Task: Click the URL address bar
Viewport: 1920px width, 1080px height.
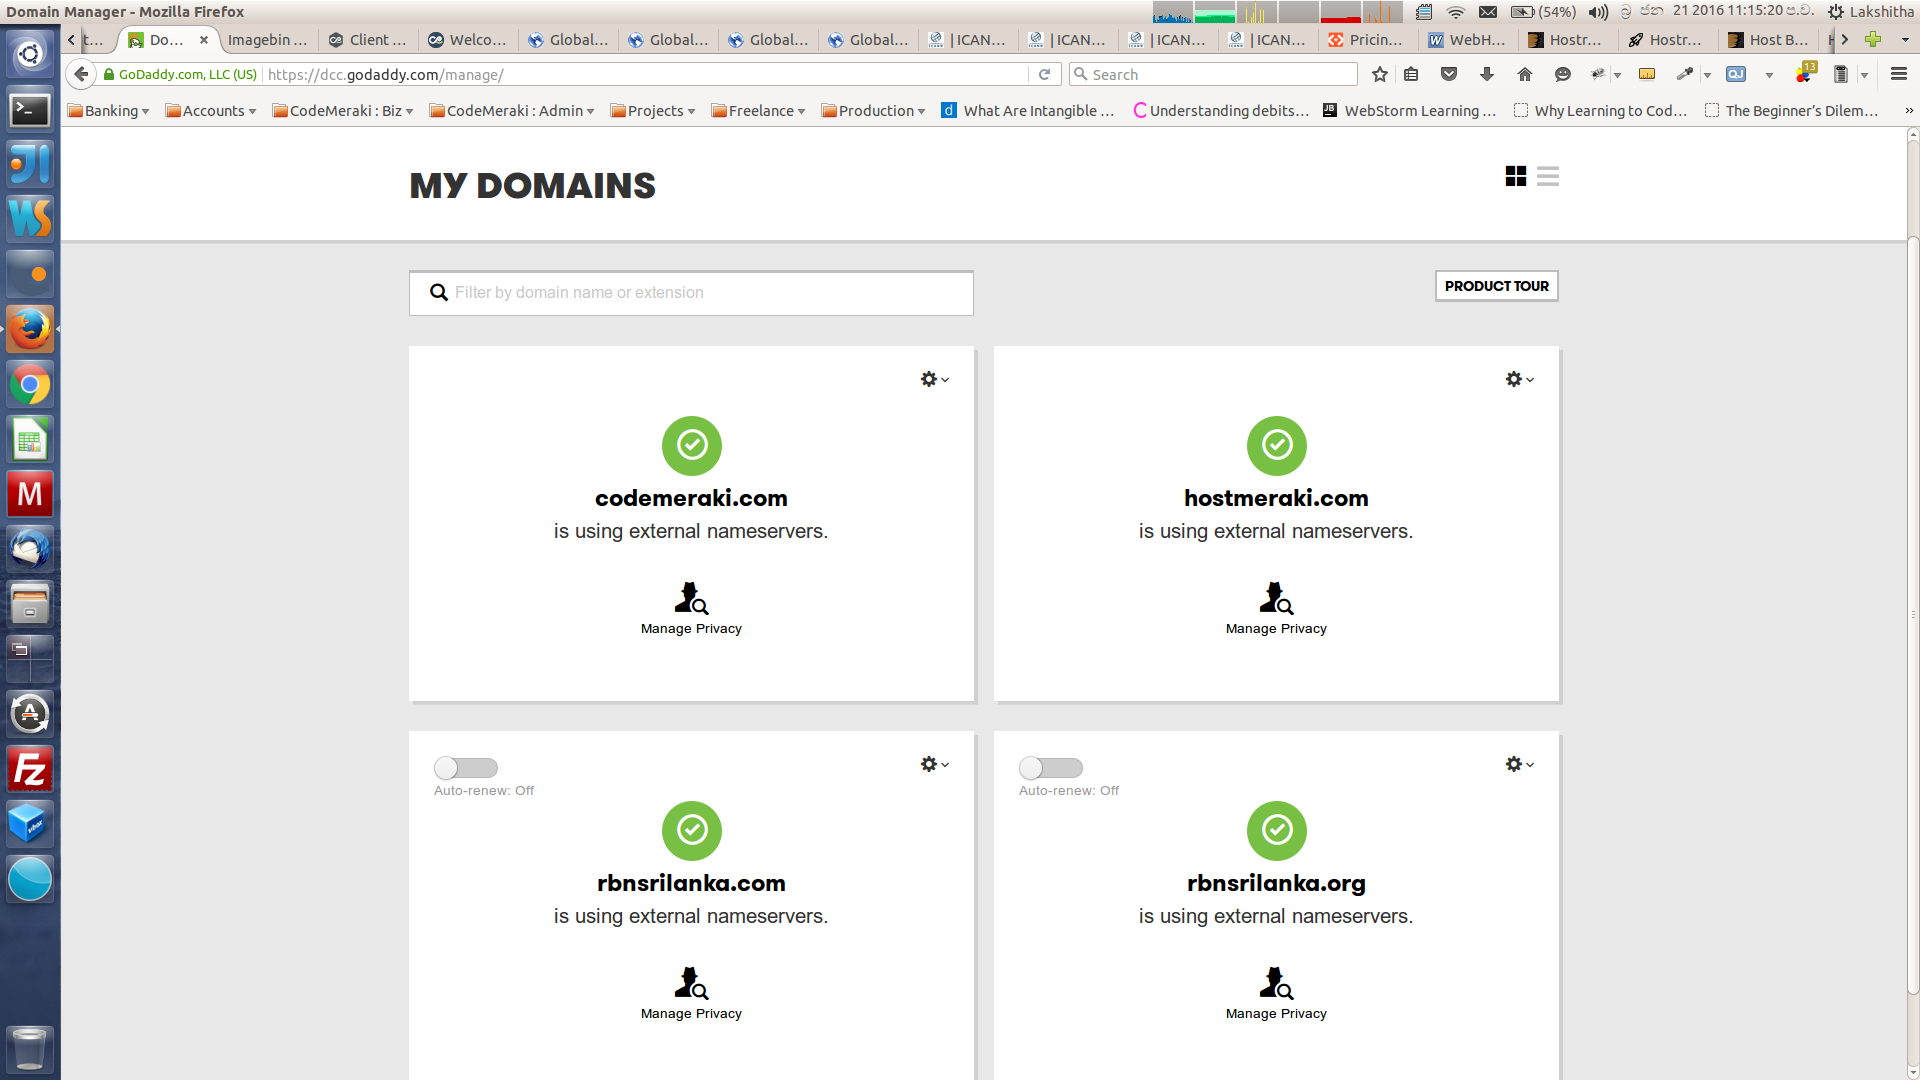Action: coord(645,74)
